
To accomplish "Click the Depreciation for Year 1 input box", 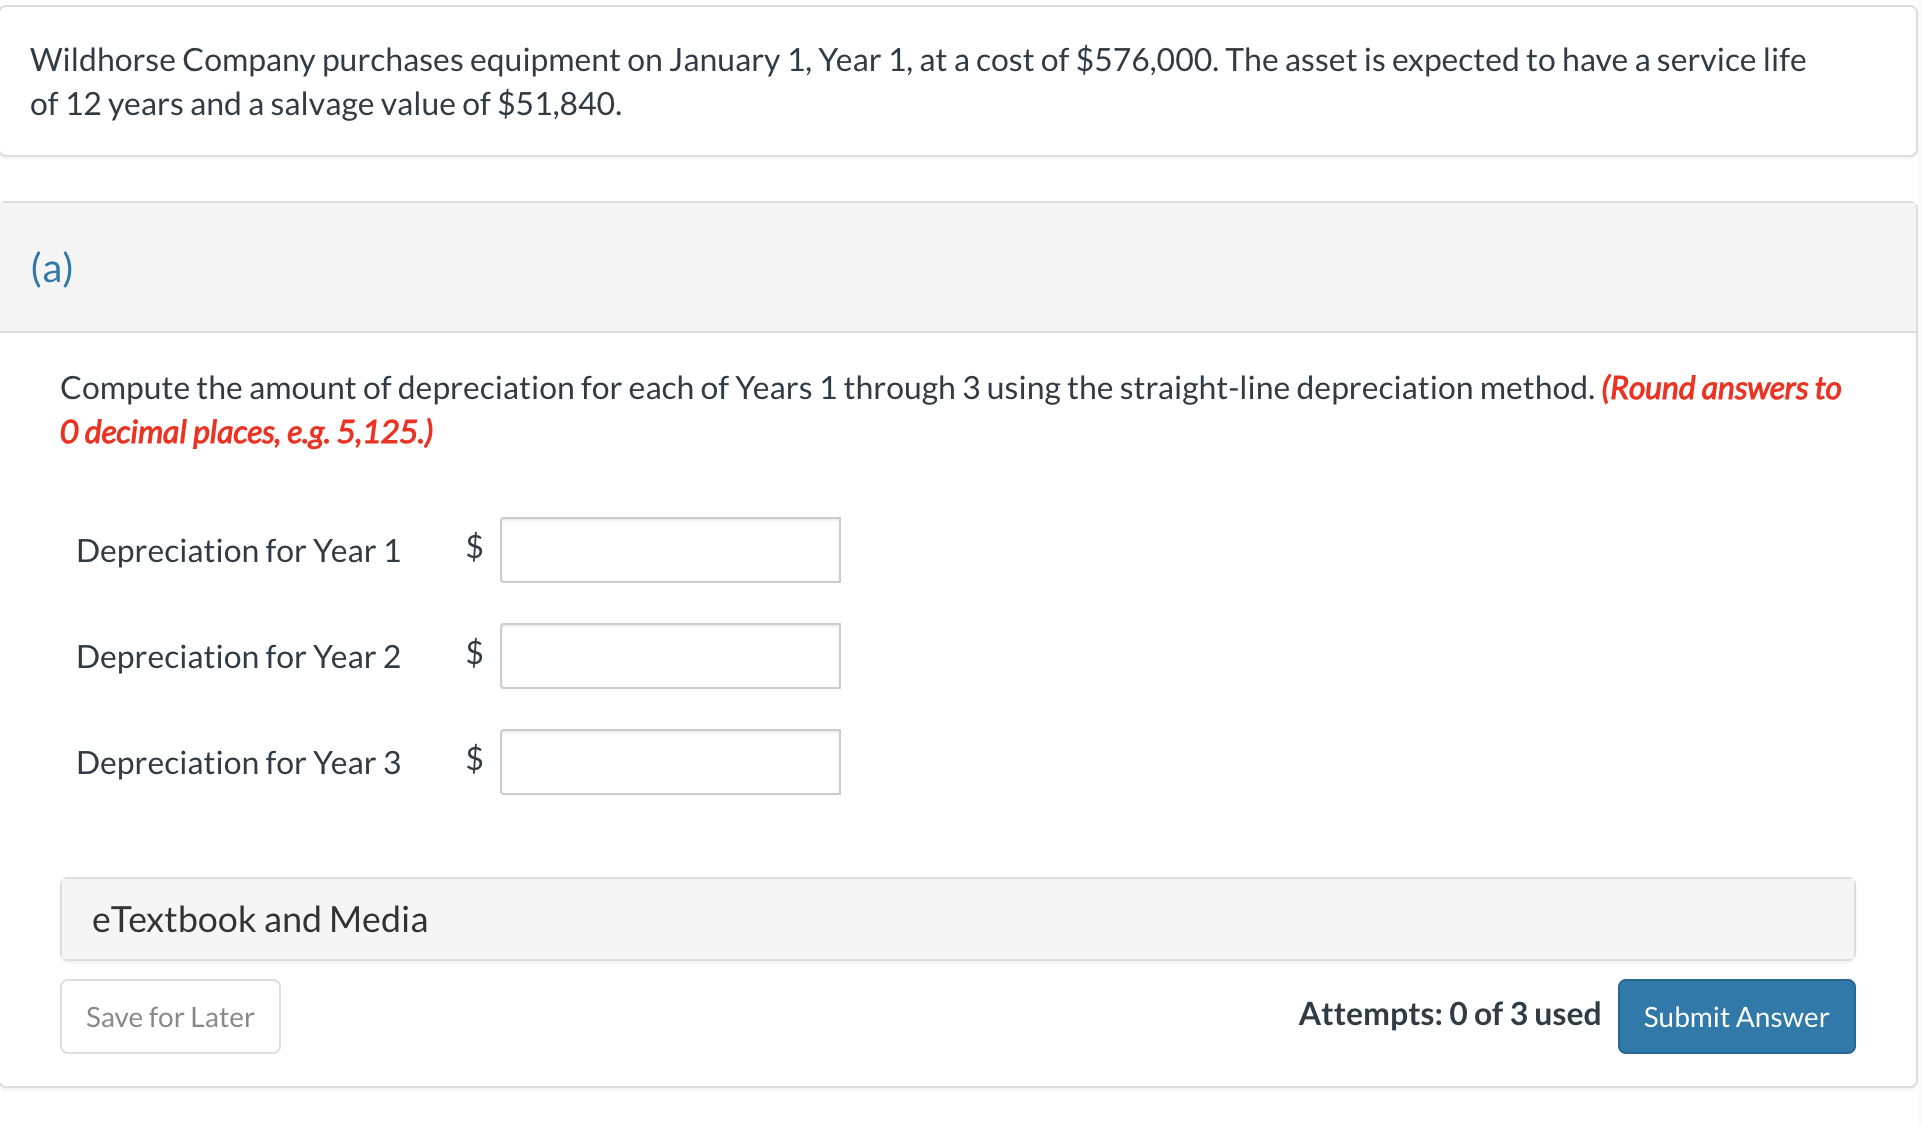I will tap(670, 550).
